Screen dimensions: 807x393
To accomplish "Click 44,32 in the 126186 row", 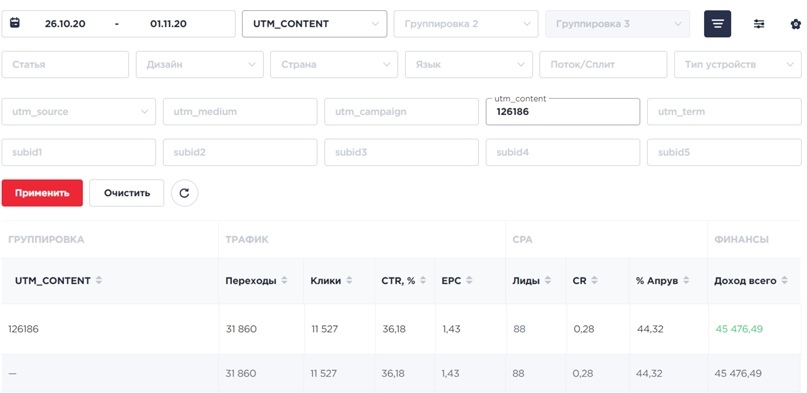I will pyautogui.click(x=650, y=329).
